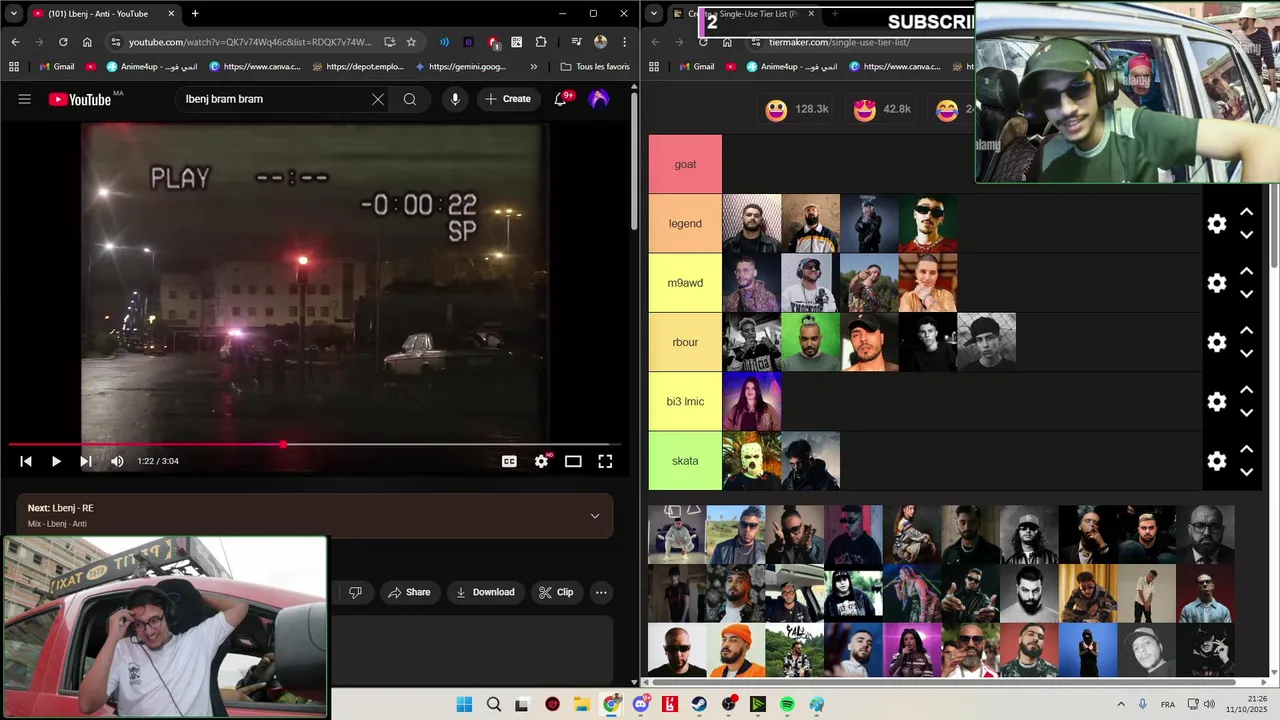Click the 42.8k heart-eyes reaction
This screenshot has height=720, width=1280.
pos(882,110)
